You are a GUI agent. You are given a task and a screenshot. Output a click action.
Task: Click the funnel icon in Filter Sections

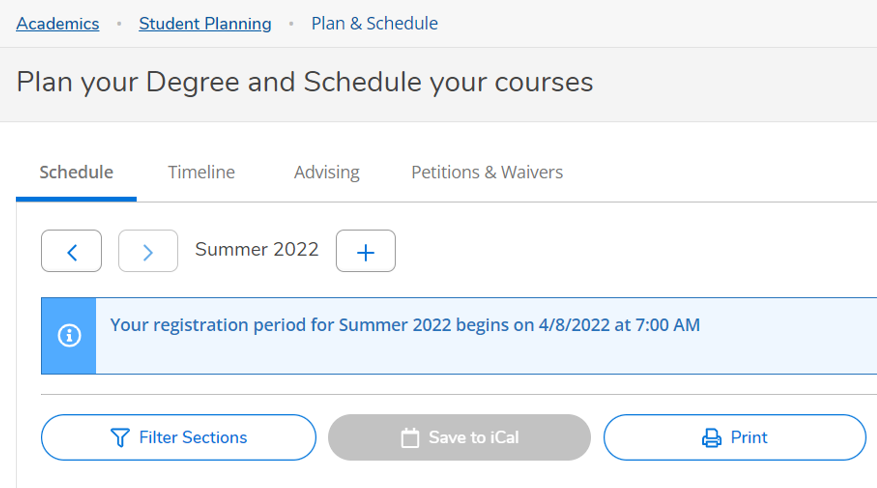tap(120, 438)
